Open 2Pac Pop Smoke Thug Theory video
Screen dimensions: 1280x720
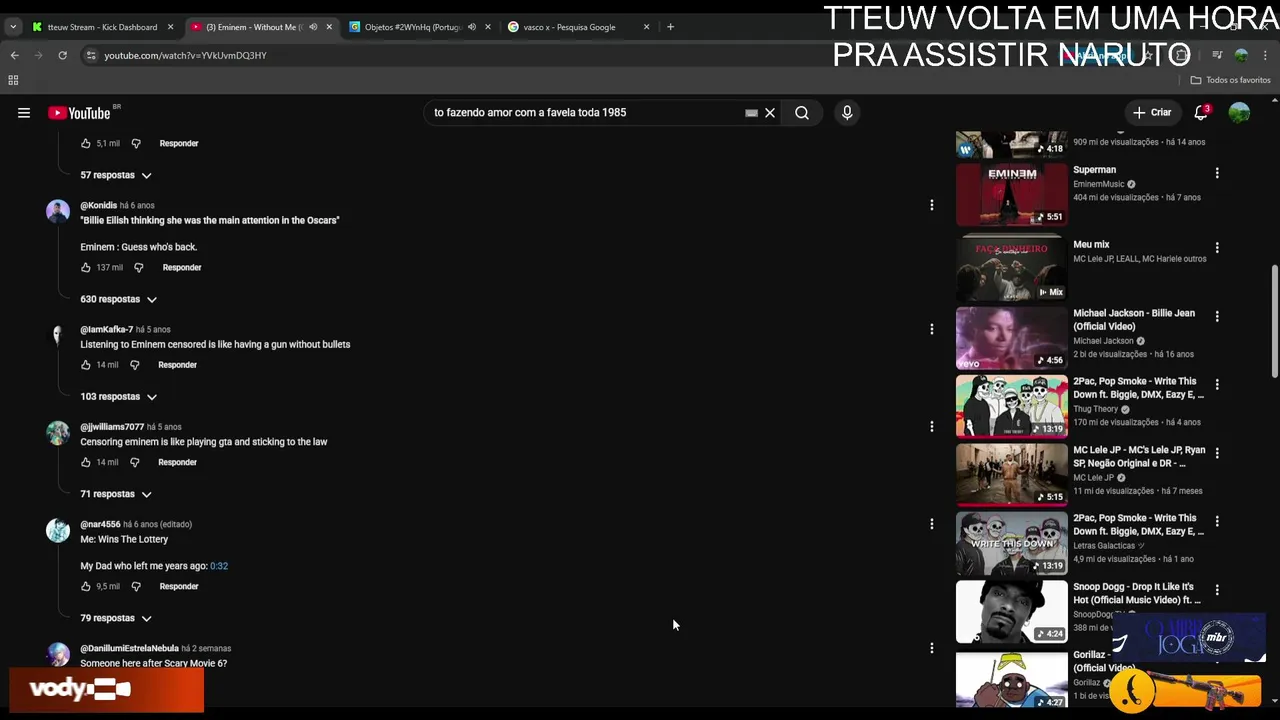(x=1011, y=407)
